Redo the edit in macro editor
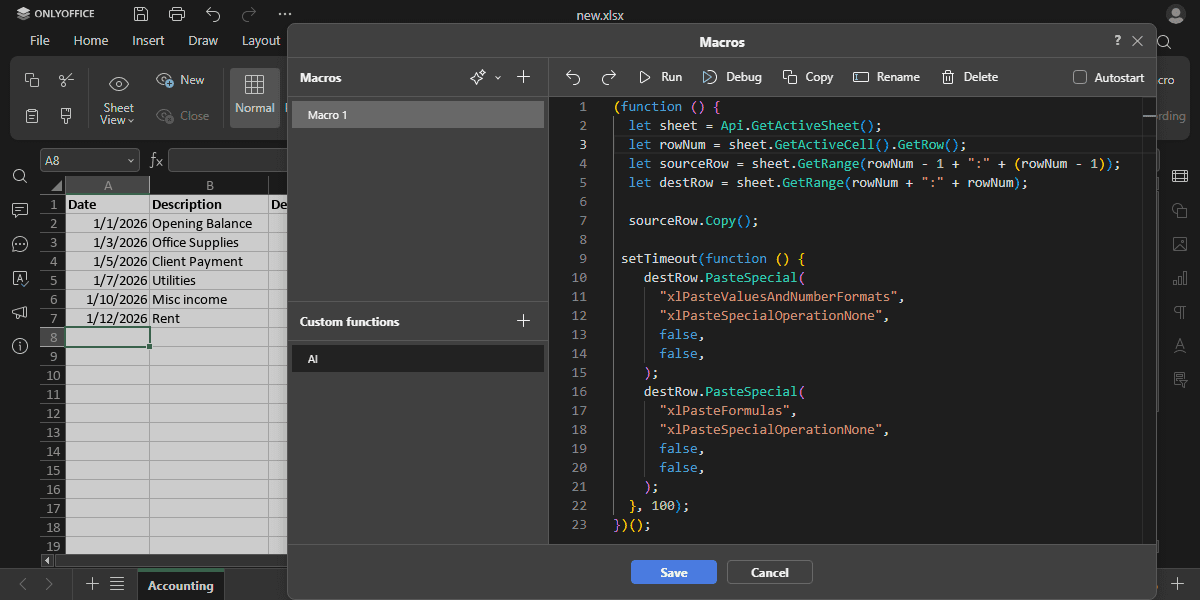The height and width of the screenshot is (600, 1200). coord(608,77)
